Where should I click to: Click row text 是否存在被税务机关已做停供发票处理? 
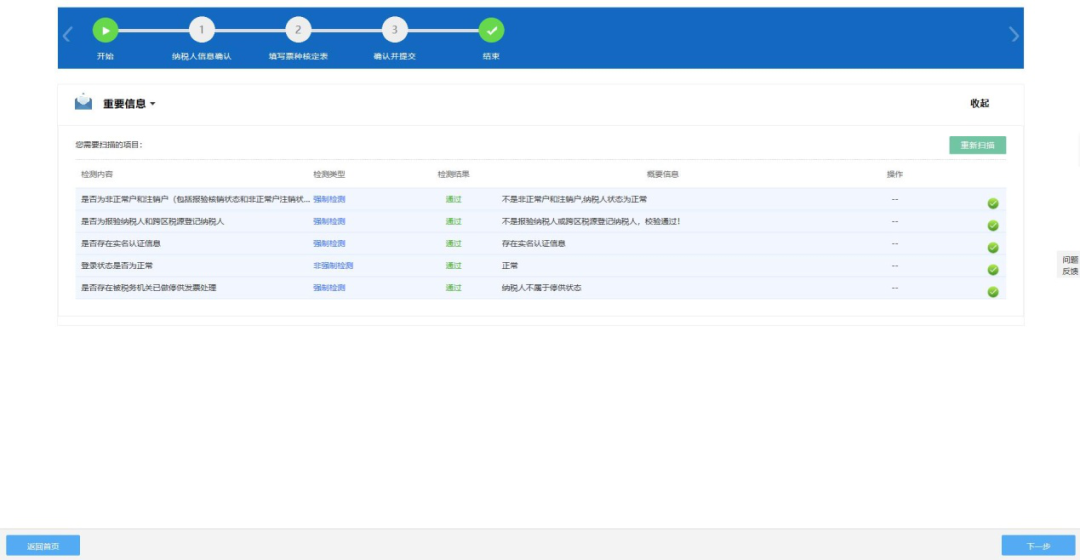149,287
